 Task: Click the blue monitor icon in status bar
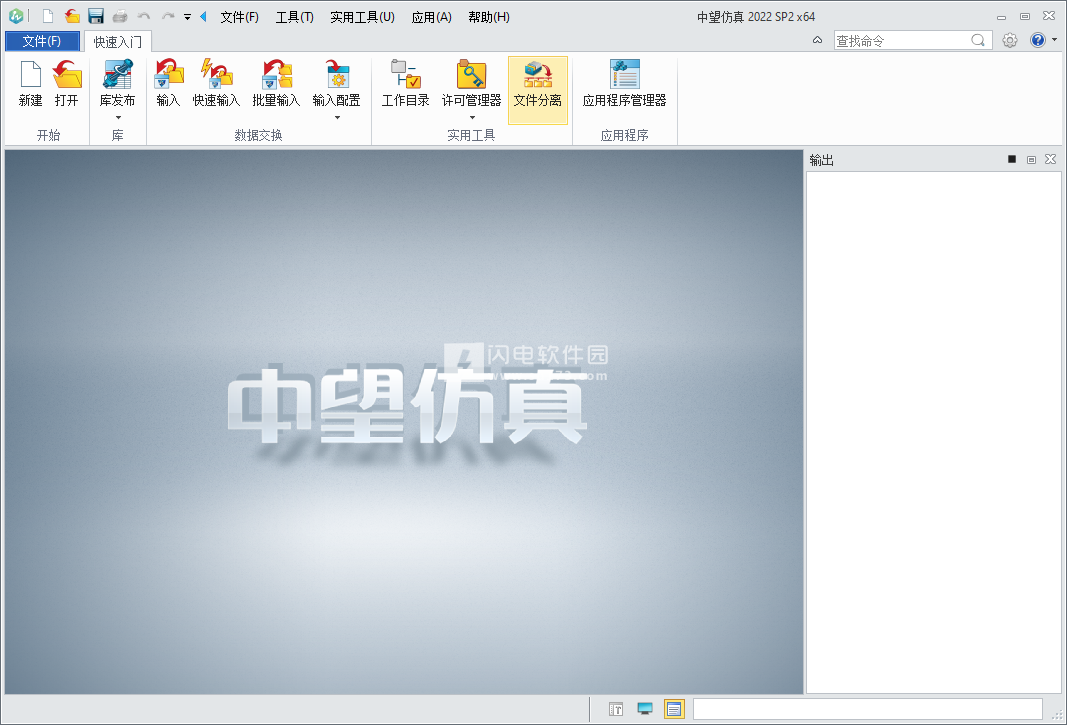point(645,709)
